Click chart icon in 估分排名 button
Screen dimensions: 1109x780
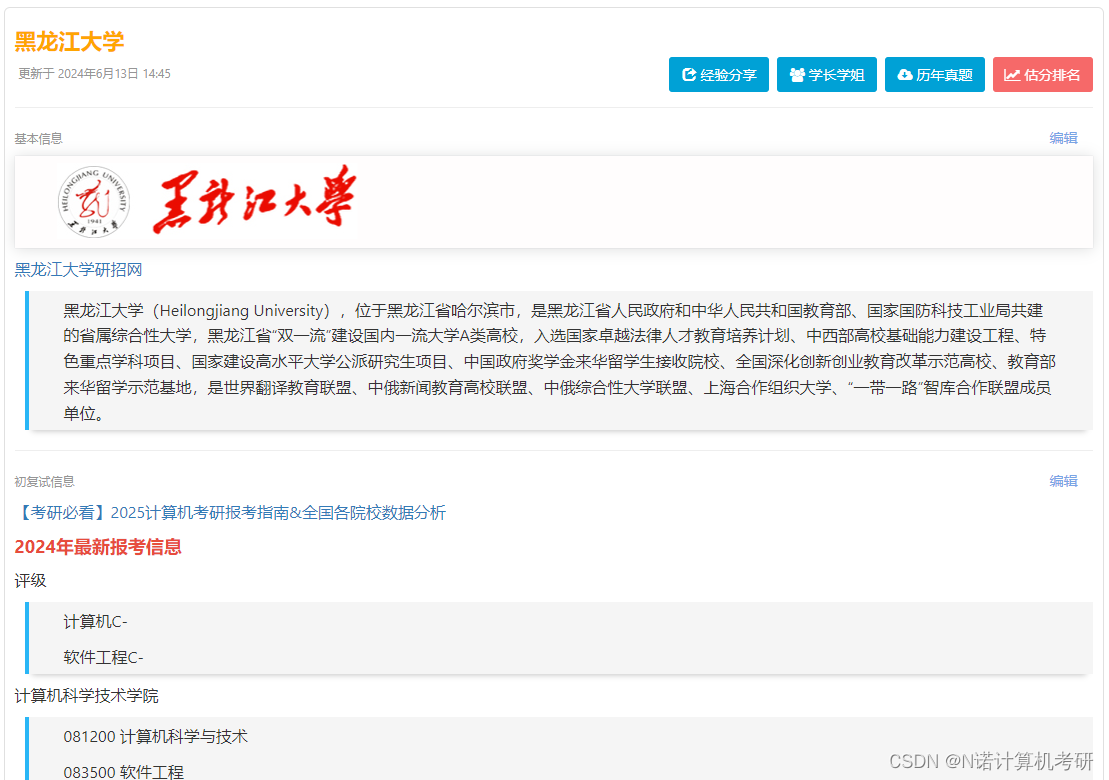click(x=1012, y=75)
